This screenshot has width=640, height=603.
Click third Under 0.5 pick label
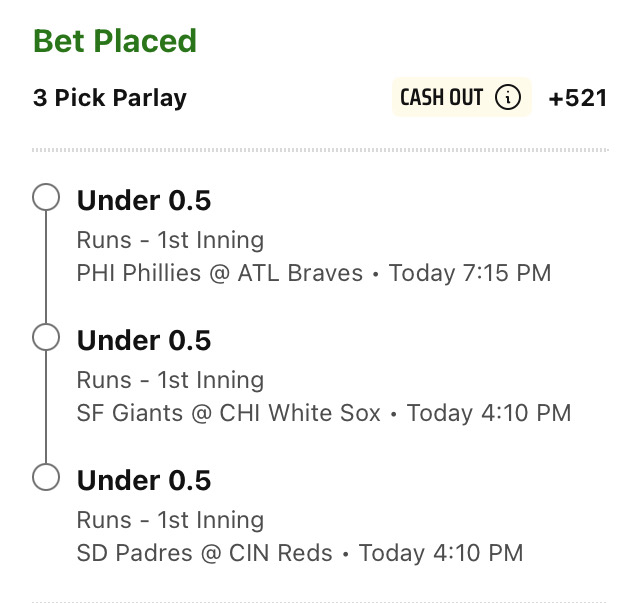(x=144, y=480)
